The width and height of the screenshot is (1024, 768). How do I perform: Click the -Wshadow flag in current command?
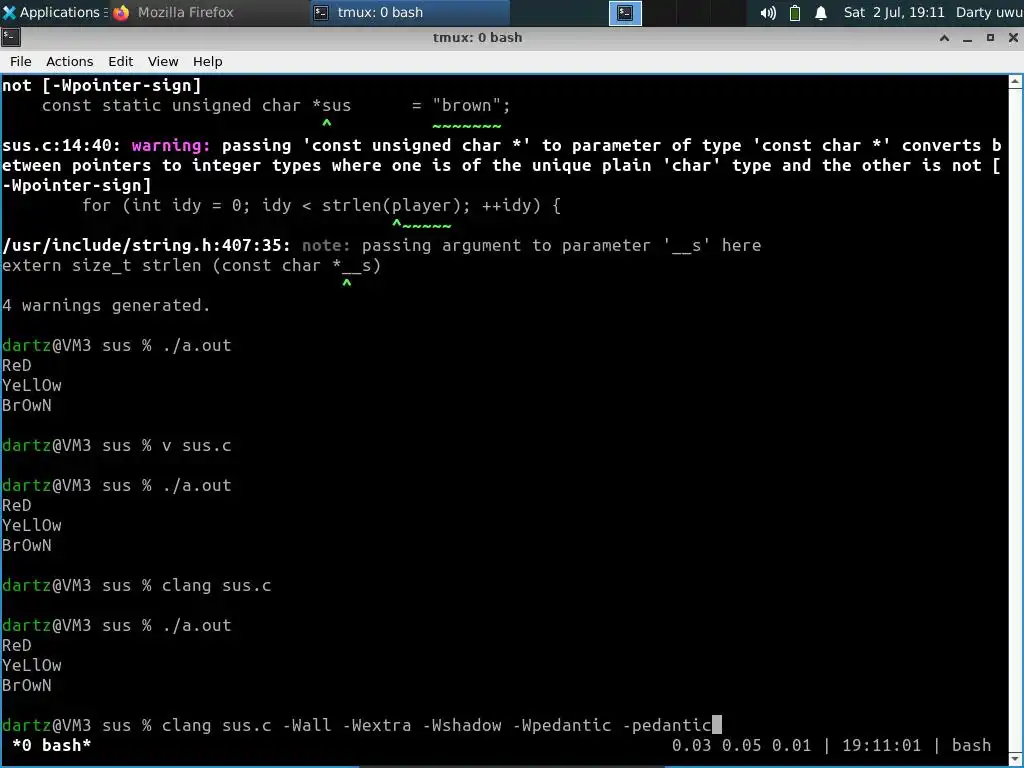pos(462,725)
